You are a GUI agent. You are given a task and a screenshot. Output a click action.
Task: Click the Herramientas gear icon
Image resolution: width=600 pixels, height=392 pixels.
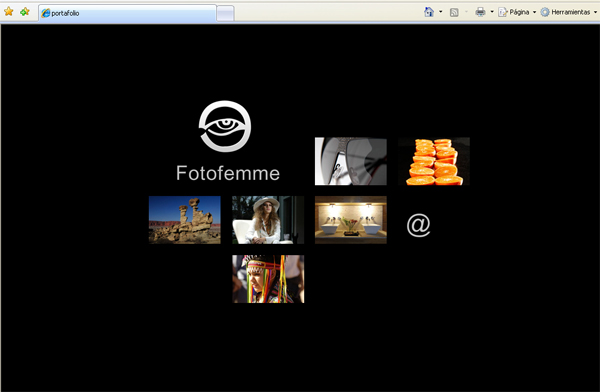(545, 12)
